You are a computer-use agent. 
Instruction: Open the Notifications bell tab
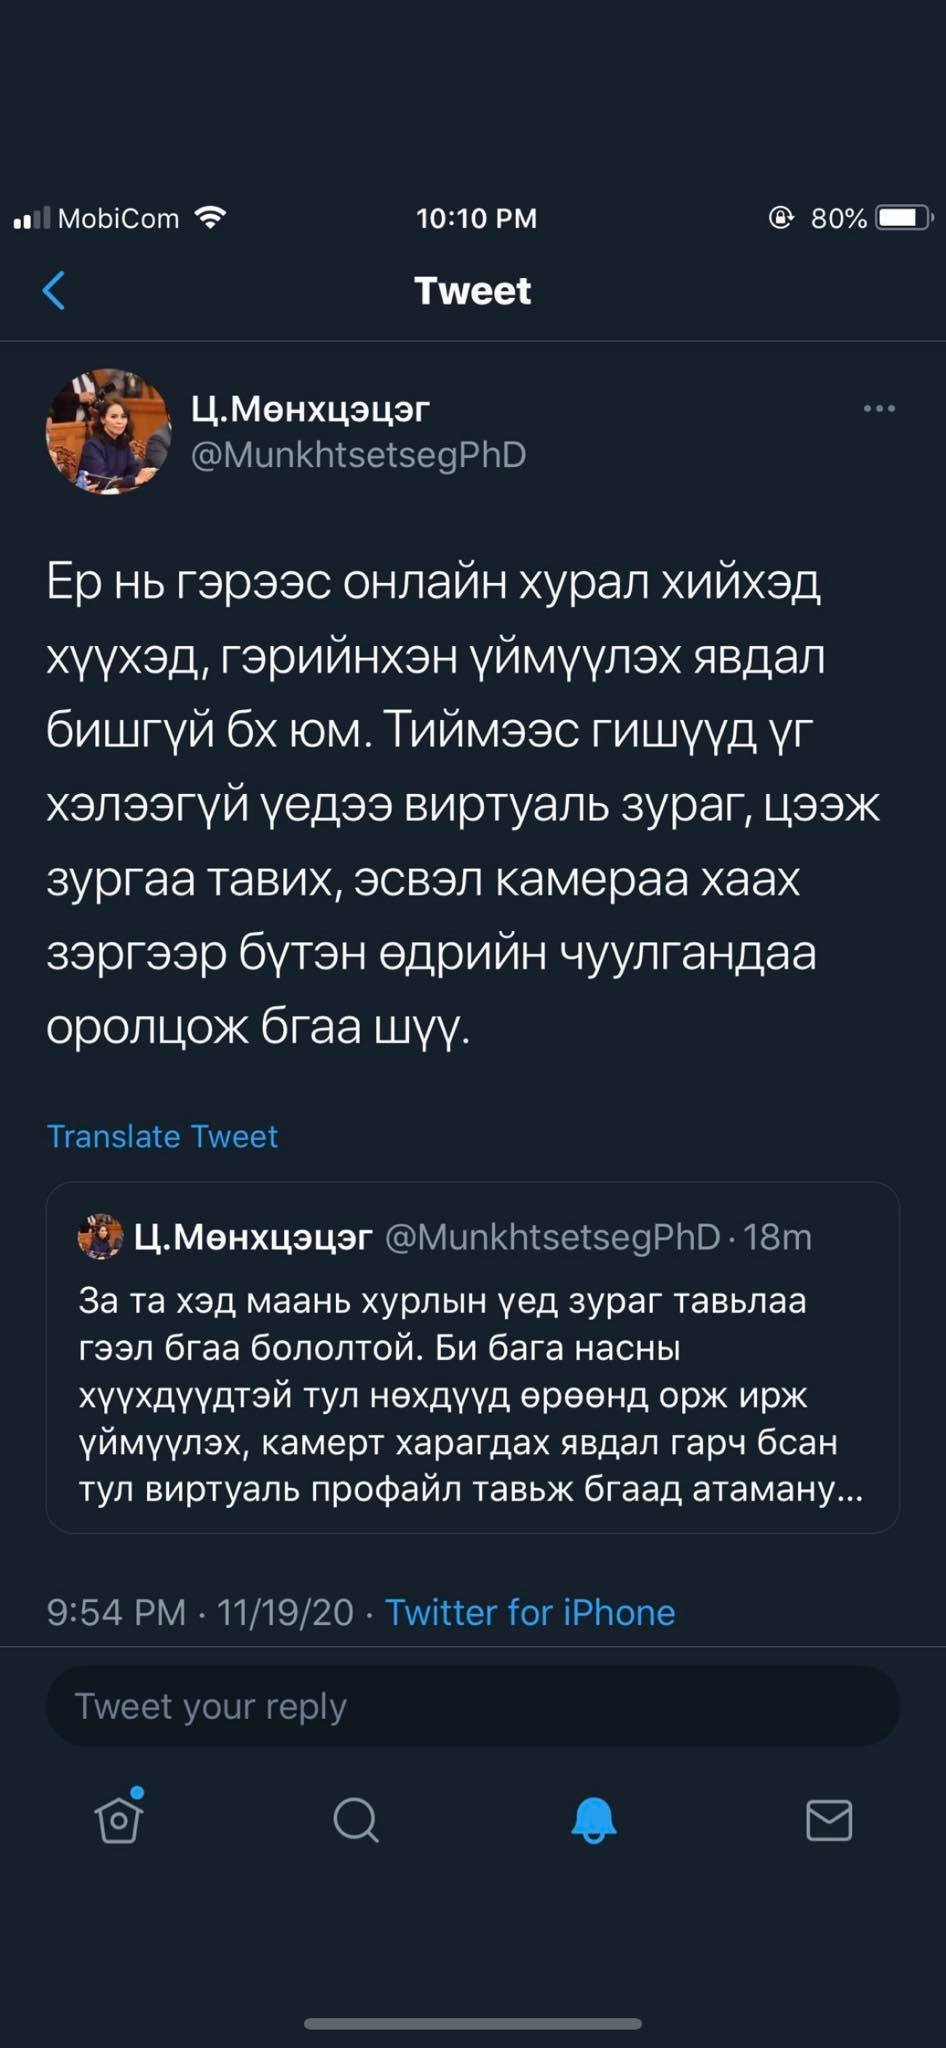(593, 1819)
